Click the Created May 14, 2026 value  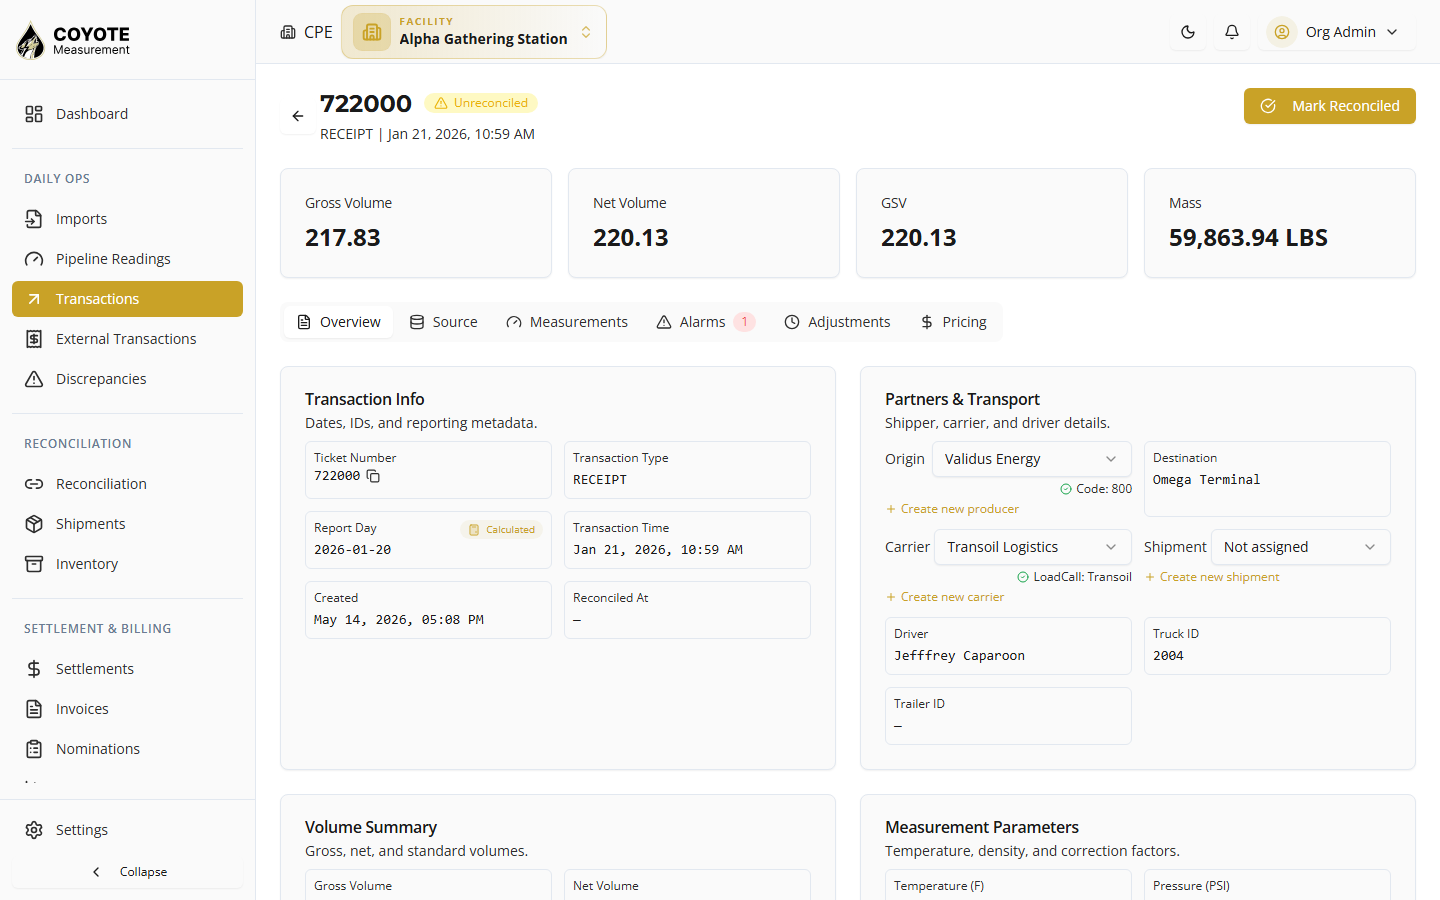tap(399, 620)
